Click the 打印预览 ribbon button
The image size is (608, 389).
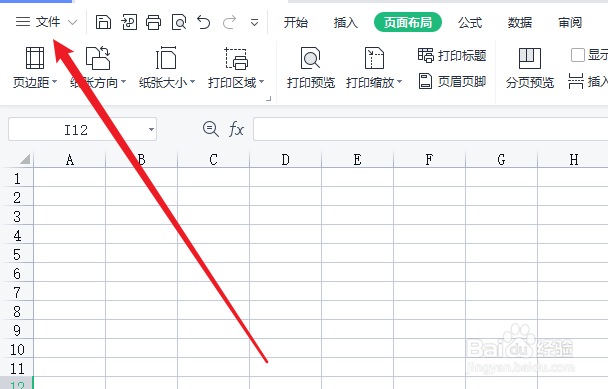click(x=311, y=67)
